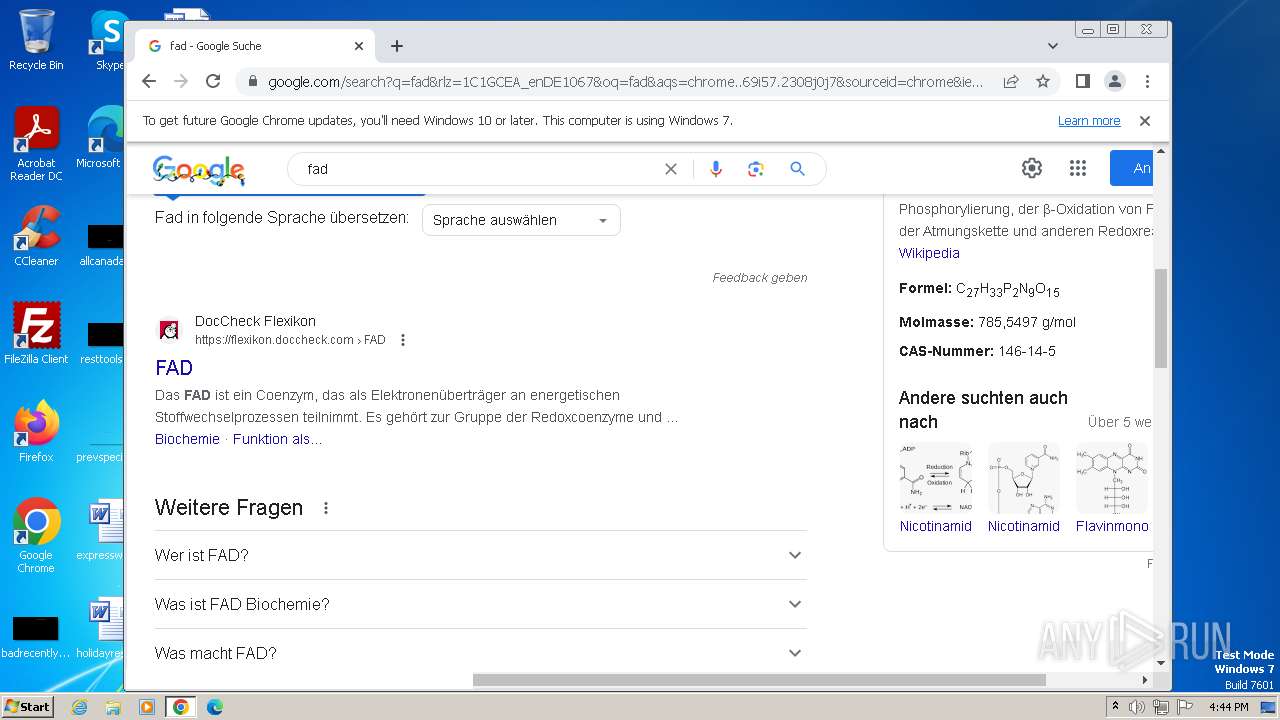Open Recycle Bin desktop icon

tap(36, 40)
